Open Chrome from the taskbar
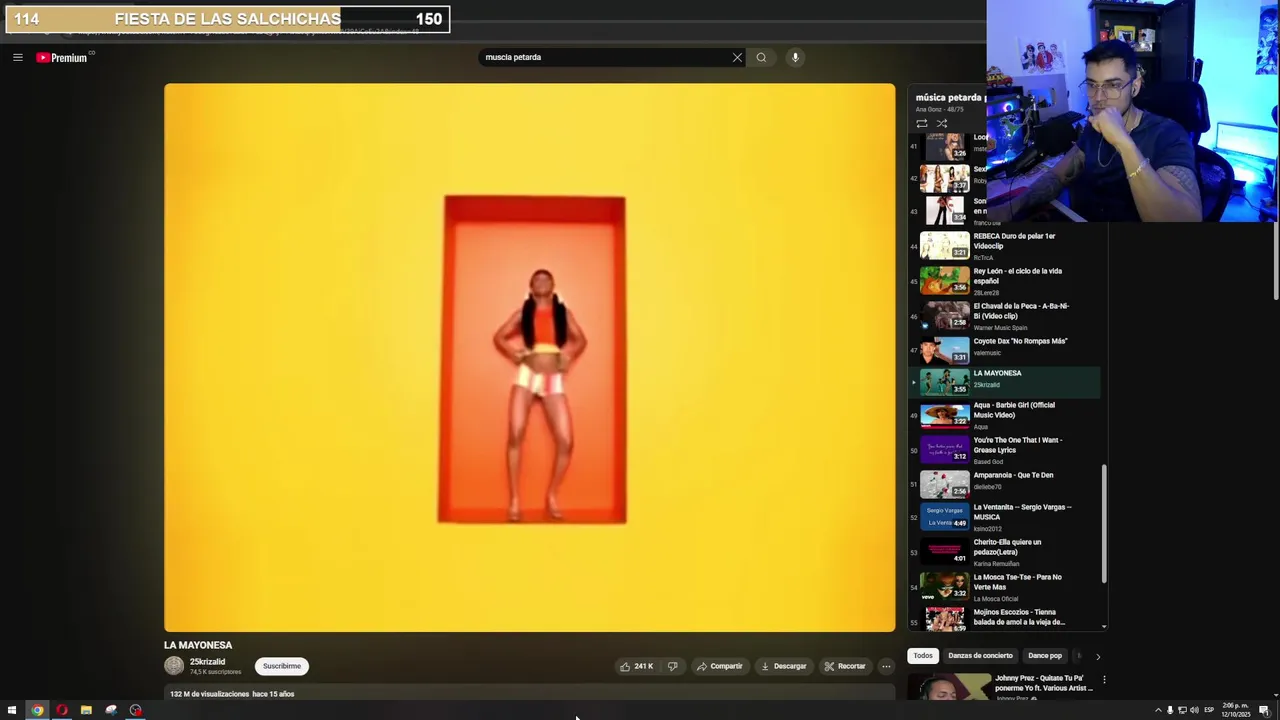Screen dimensions: 1280x720 pos(37,710)
